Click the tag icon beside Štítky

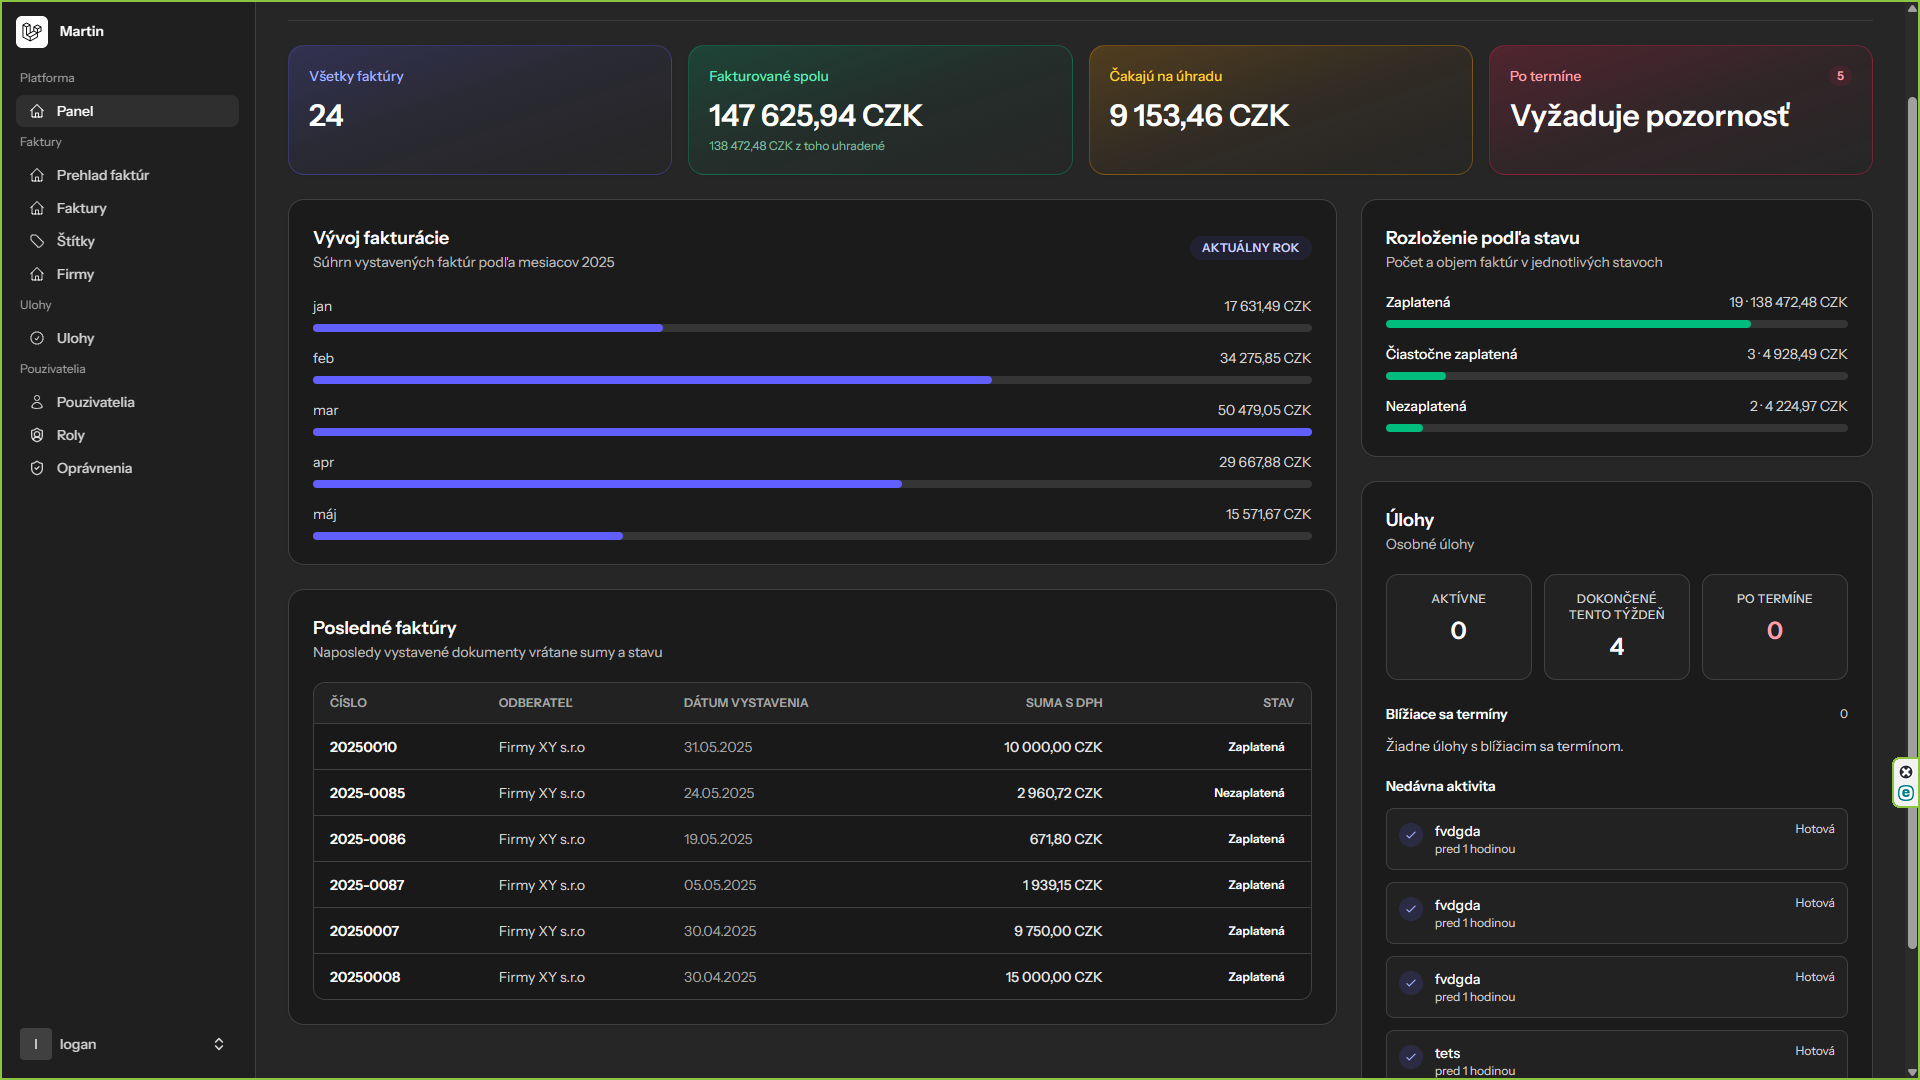click(37, 241)
